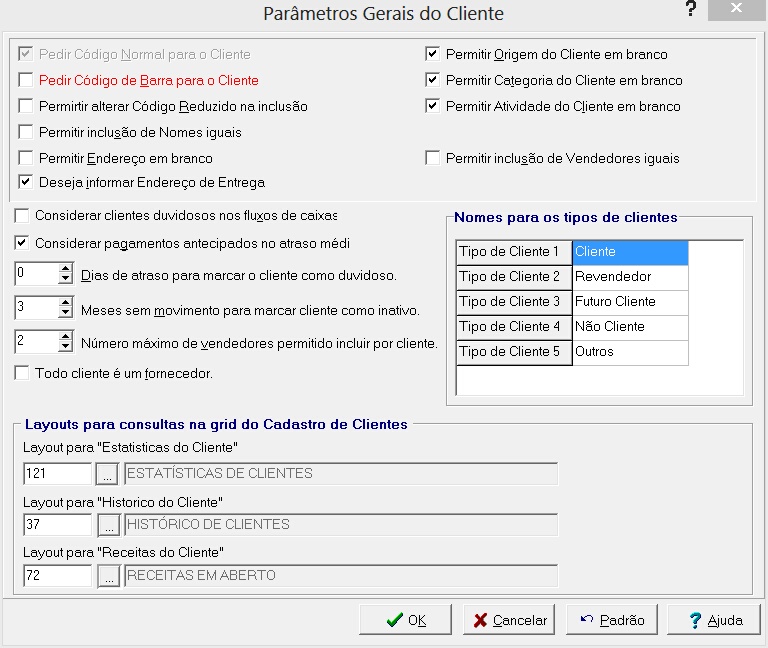Open lookup button for Historico do Cliente layout

click(109, 525)
